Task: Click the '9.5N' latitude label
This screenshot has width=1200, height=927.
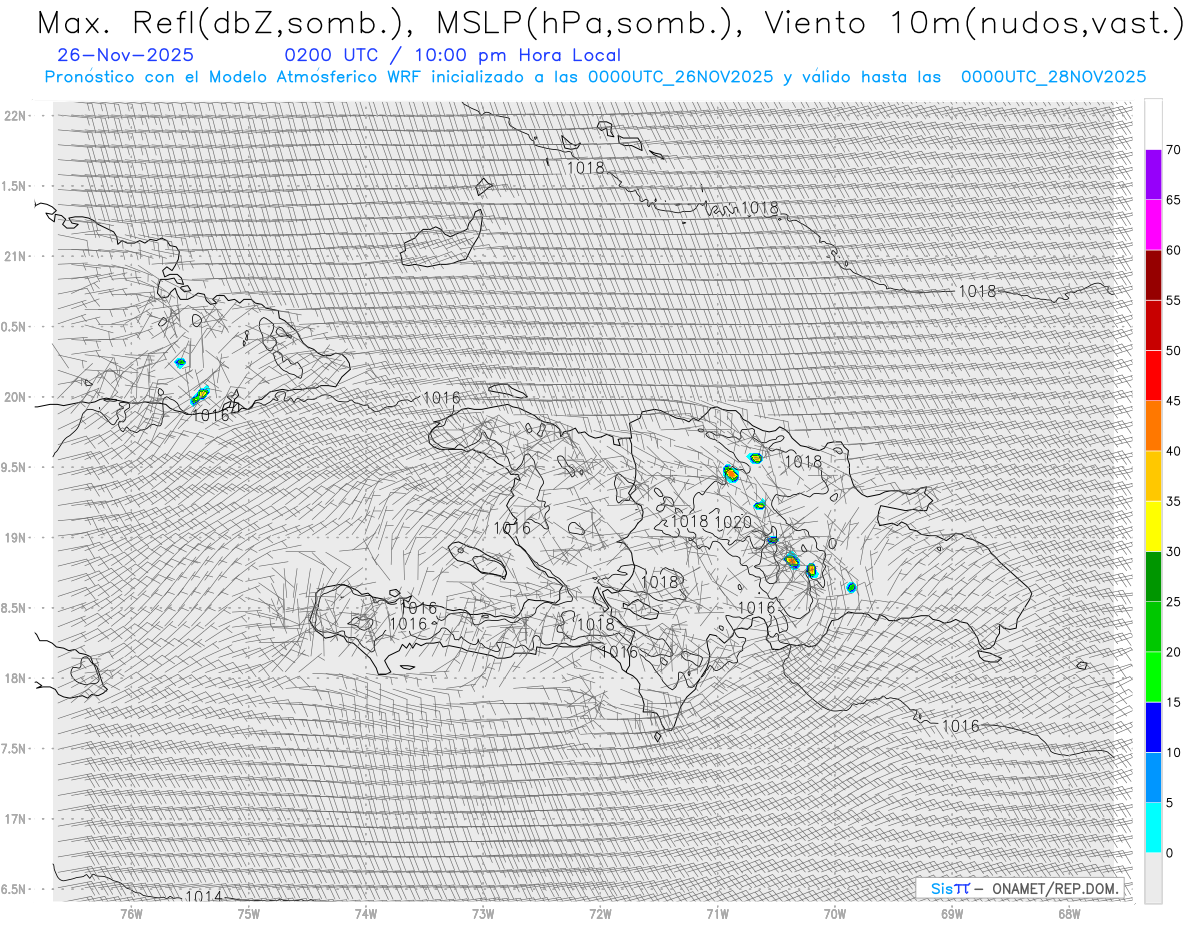Action: click(14, 467)
